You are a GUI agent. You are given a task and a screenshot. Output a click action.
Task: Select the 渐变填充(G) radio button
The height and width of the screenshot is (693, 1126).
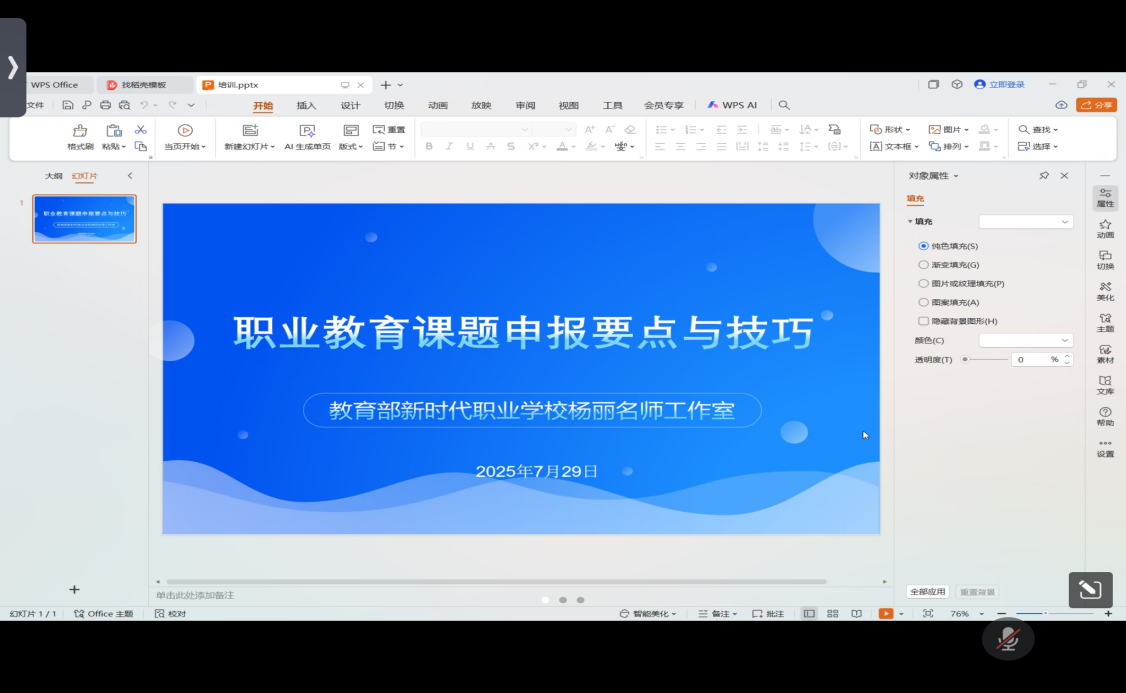(x=925, y=264)
